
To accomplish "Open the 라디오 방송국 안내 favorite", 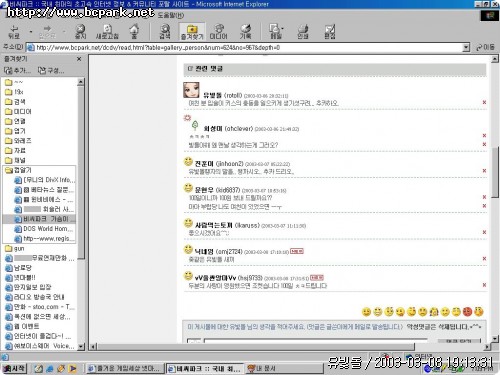I will click(x=35, y=297).
